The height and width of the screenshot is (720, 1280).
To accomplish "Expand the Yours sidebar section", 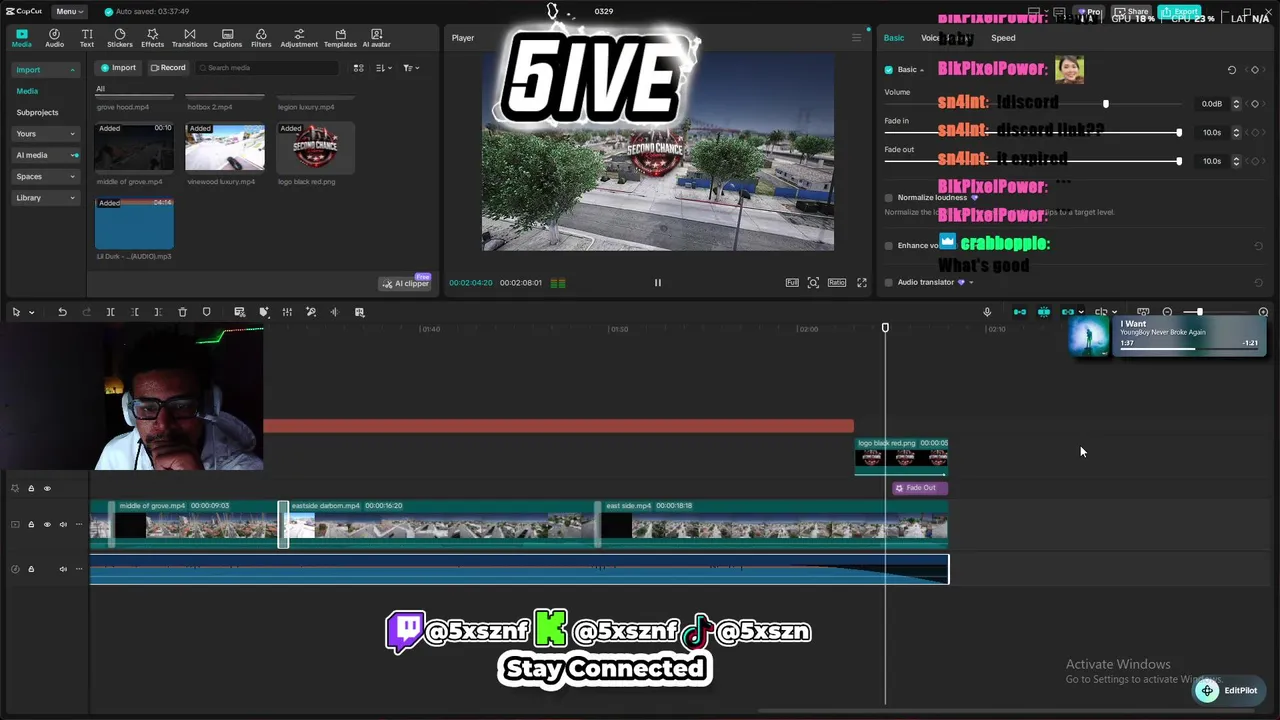I will click(x=45, y=133).
